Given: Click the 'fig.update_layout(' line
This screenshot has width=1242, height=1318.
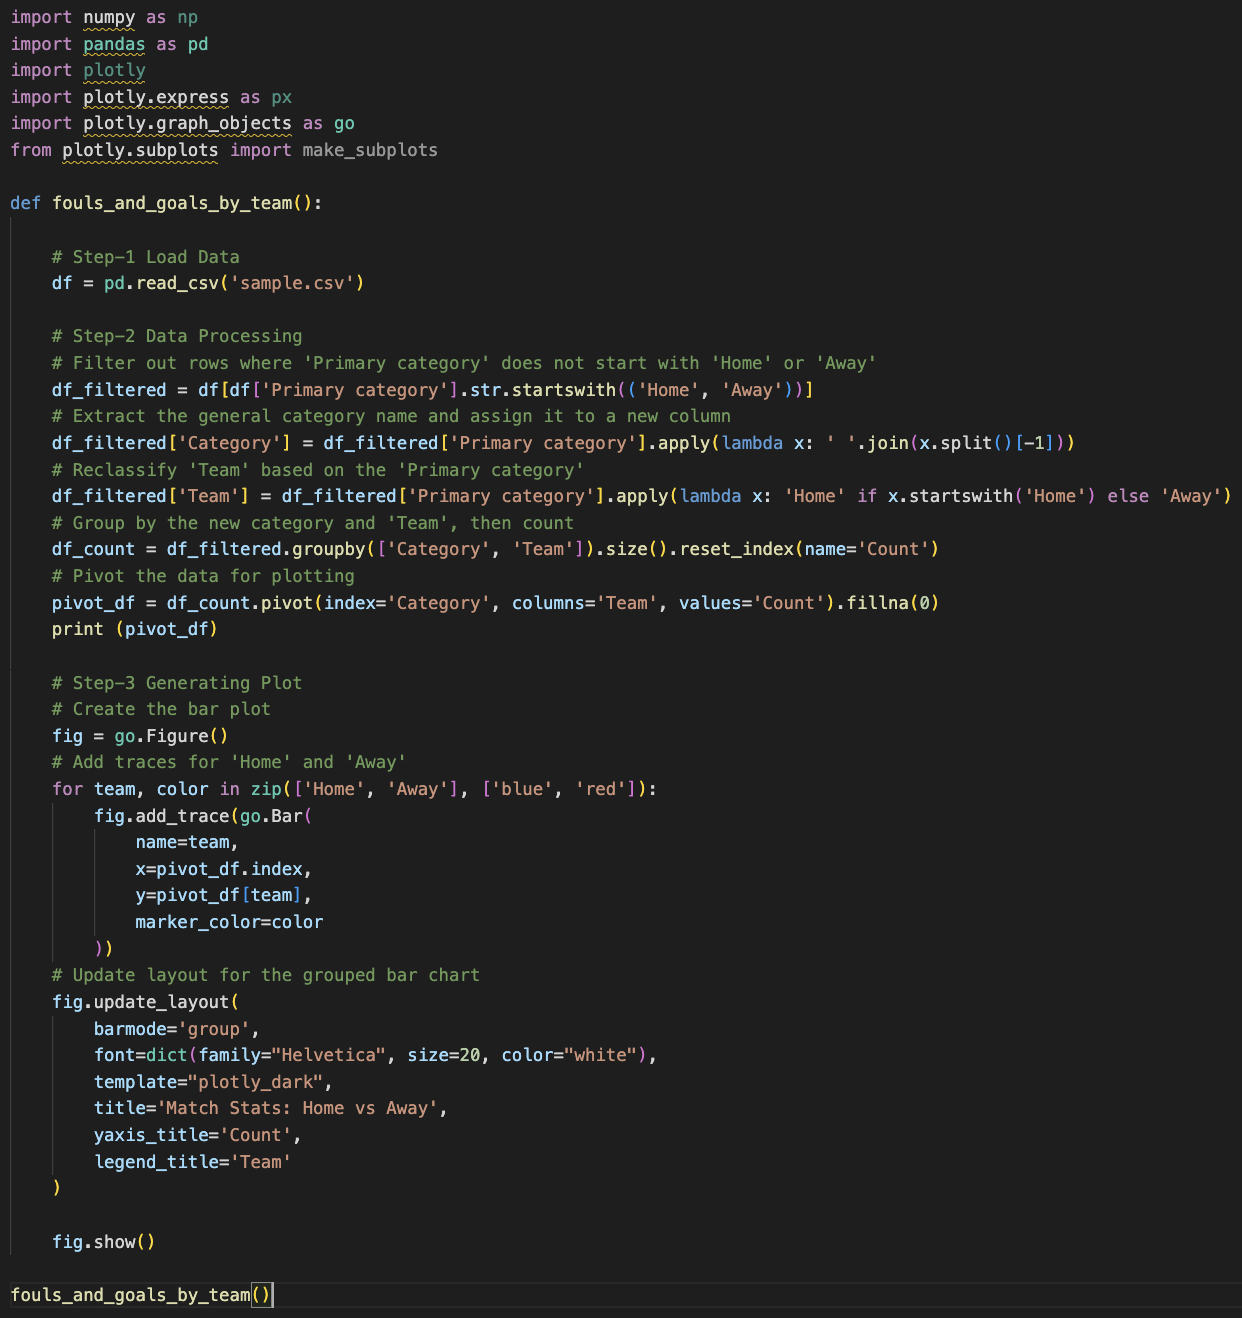Looking at the screenshot, I should [145, 1002].
